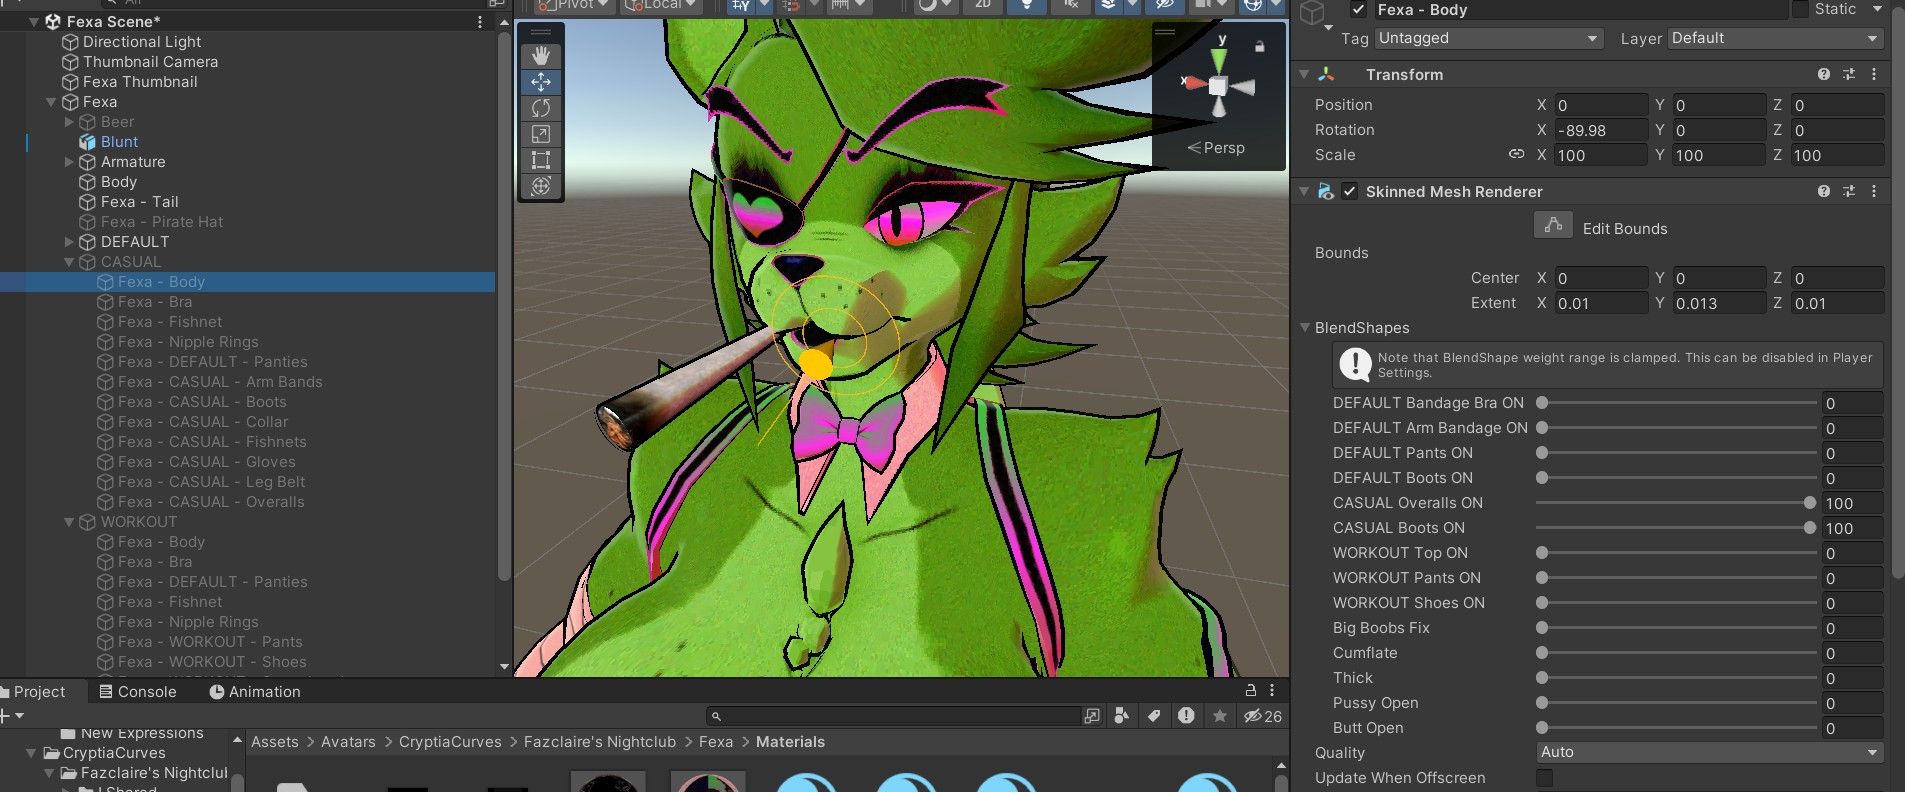Select the Project tab

(x=35, y=692)
